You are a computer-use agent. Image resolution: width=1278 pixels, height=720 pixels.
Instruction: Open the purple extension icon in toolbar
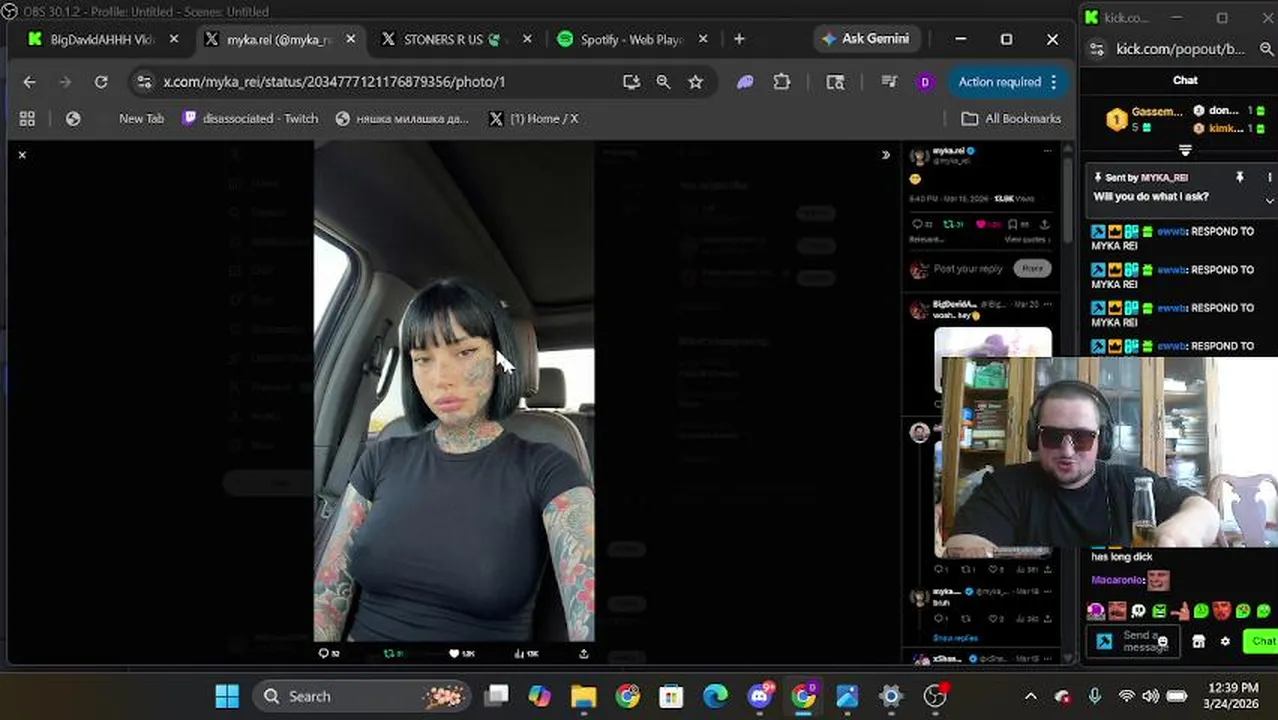[745, 82]
